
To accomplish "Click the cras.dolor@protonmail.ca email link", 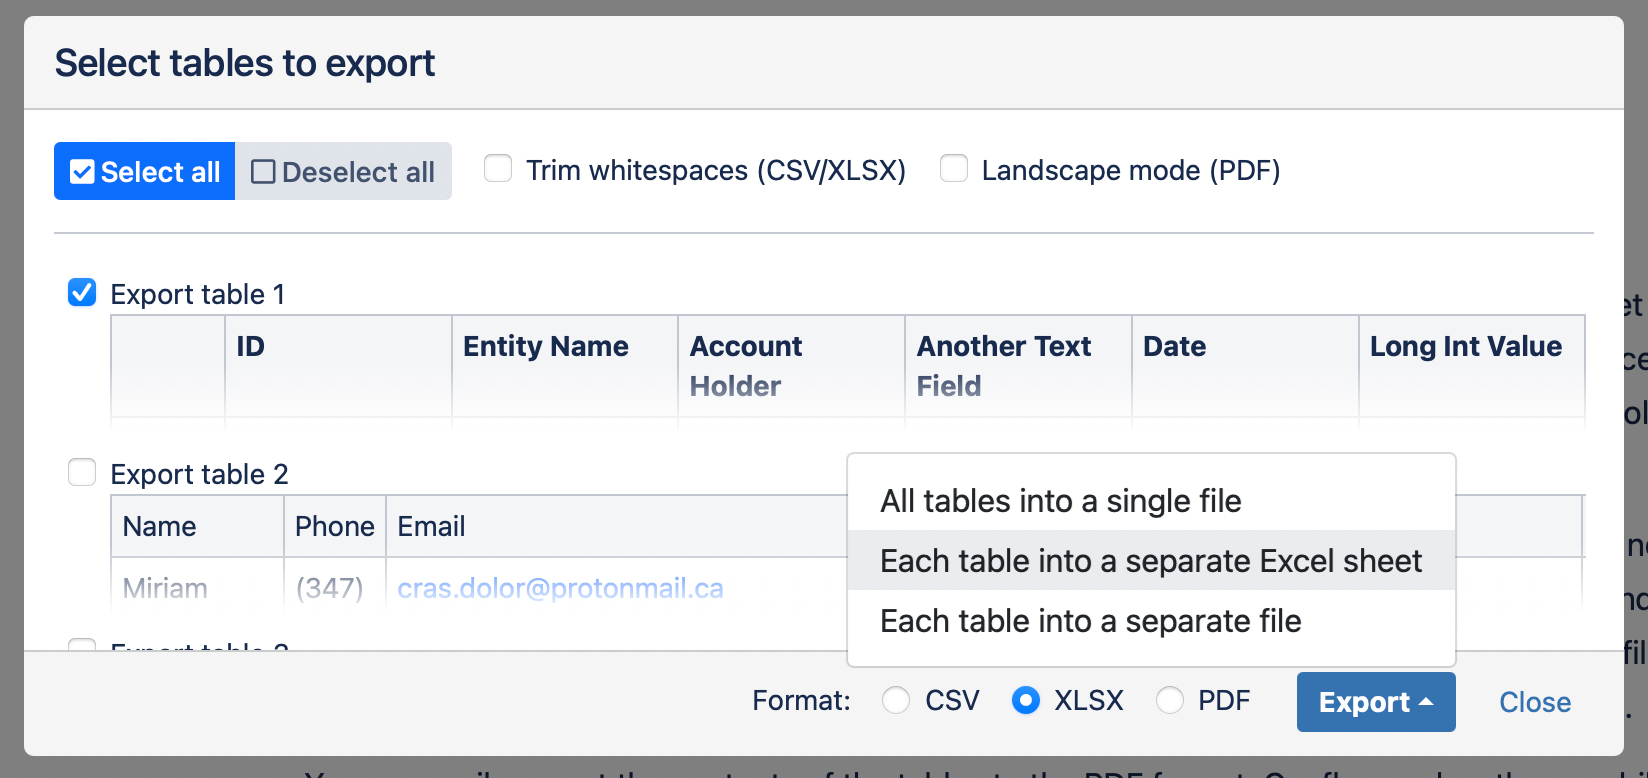I will [x=560, y=588].
